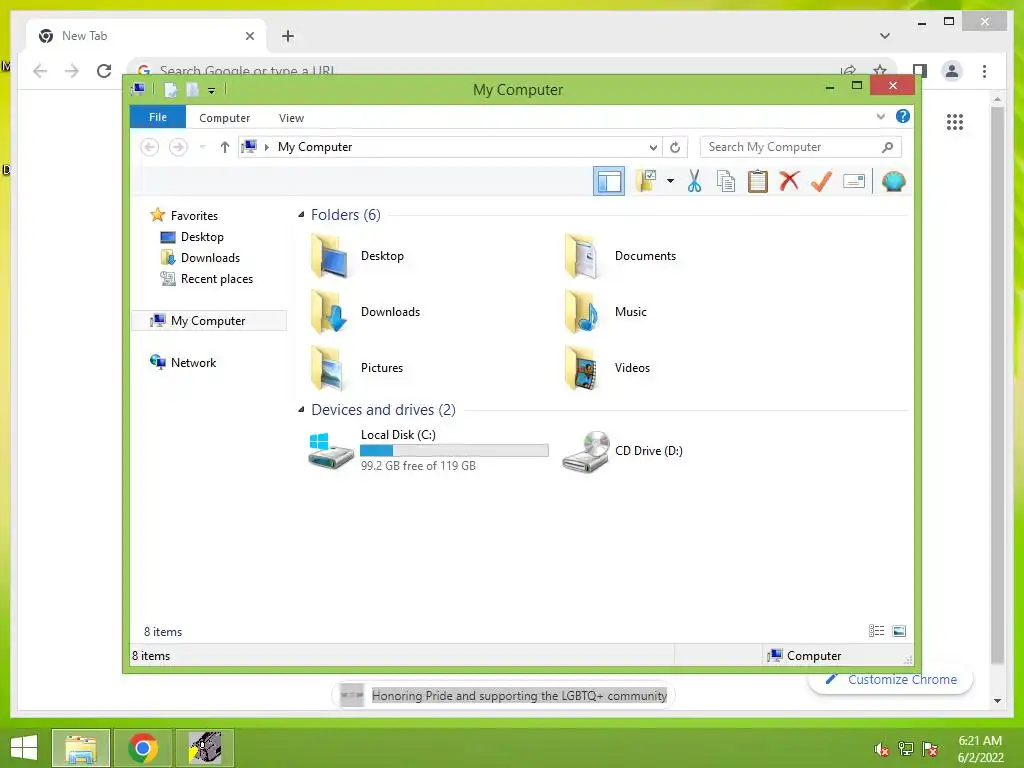Open the Quick Access Toolbar customize dropdown

[x=212, y=90]
